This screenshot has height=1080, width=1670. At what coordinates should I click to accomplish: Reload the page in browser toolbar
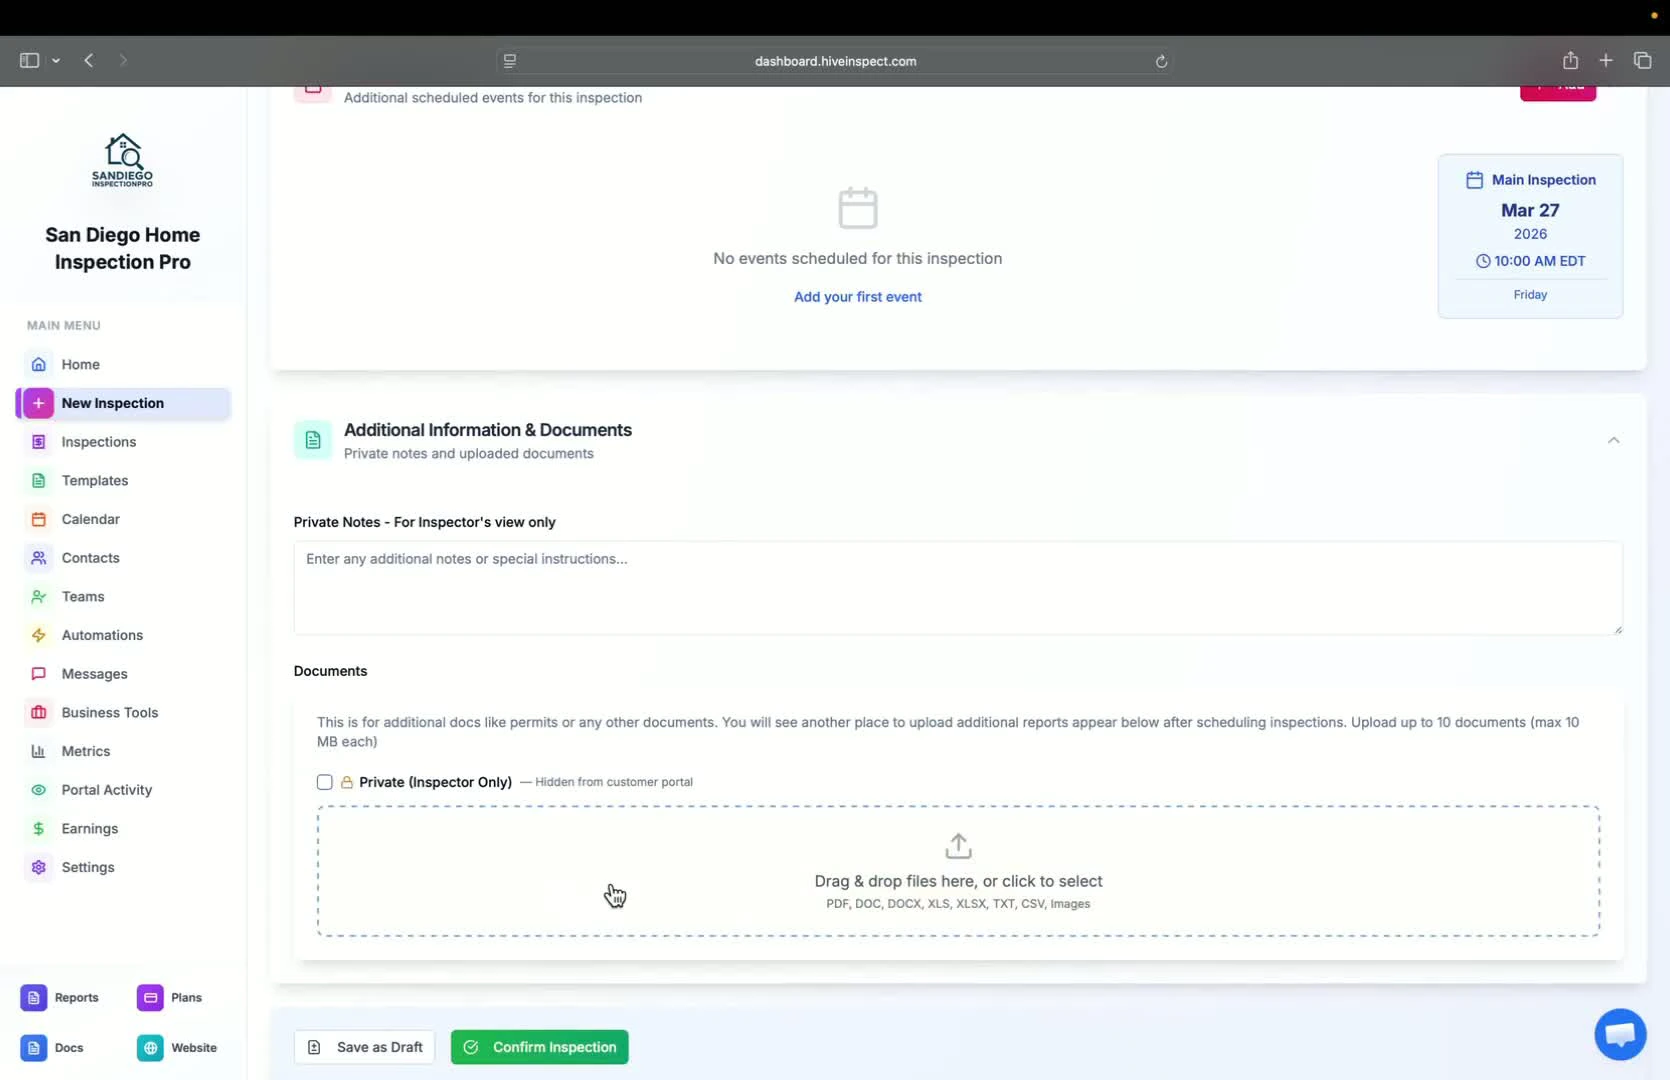(x=1161, y=61)
